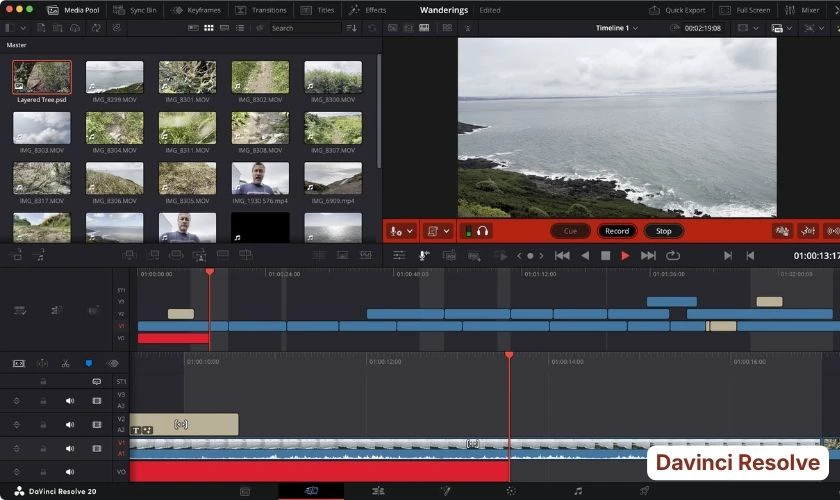Click the sync clips icon
This screenshot has height=500, width=840.
pyautogui.click(x=96, y=28)
